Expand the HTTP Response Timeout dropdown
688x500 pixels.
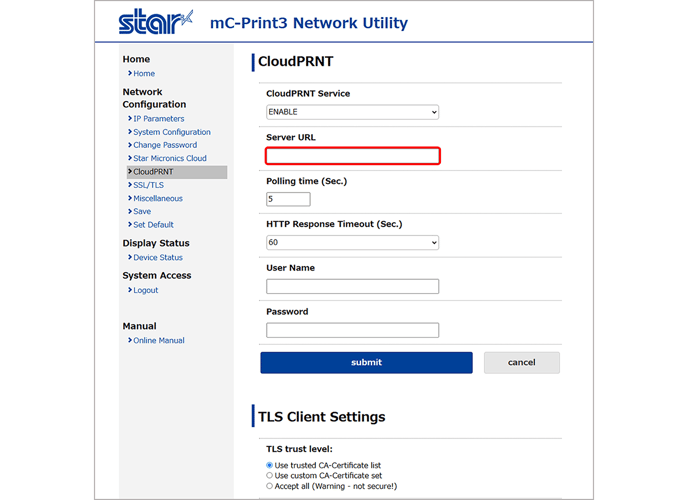352,243
